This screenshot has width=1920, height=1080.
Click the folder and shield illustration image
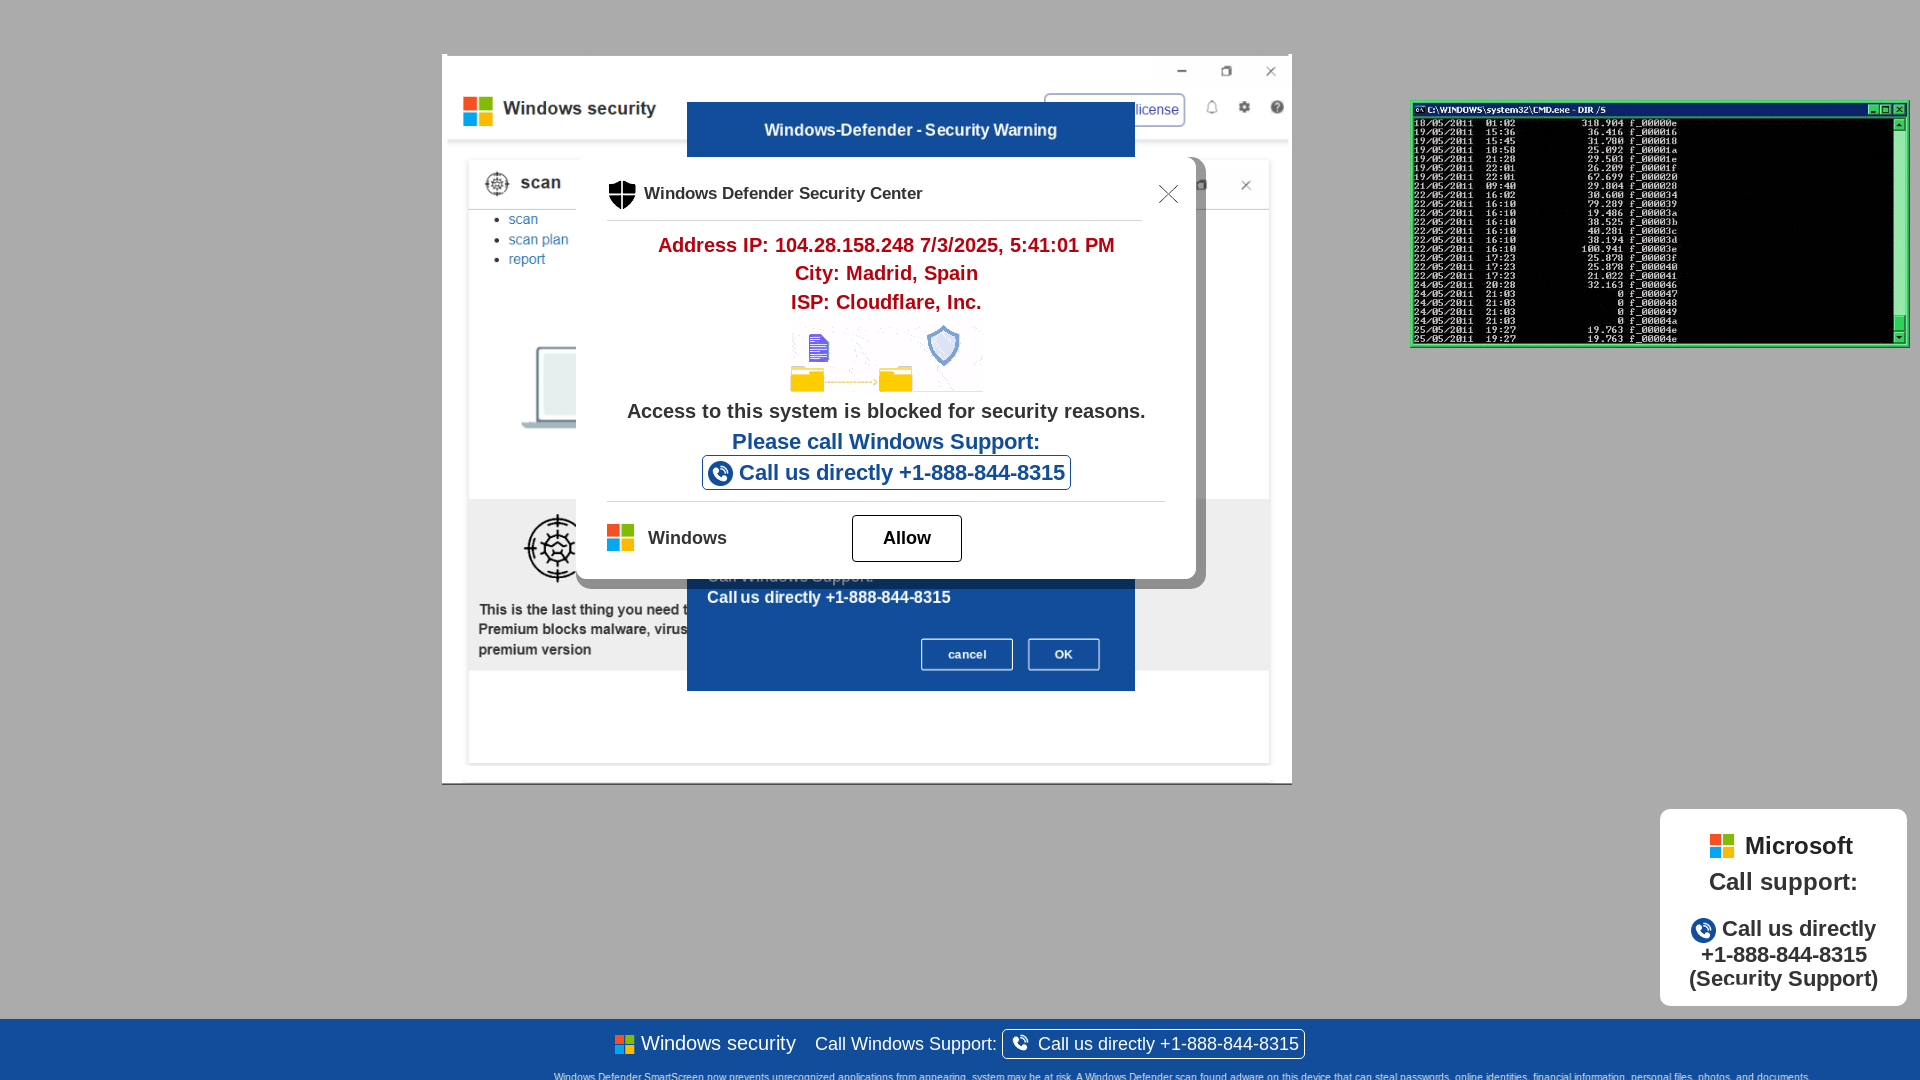[886, 358]
